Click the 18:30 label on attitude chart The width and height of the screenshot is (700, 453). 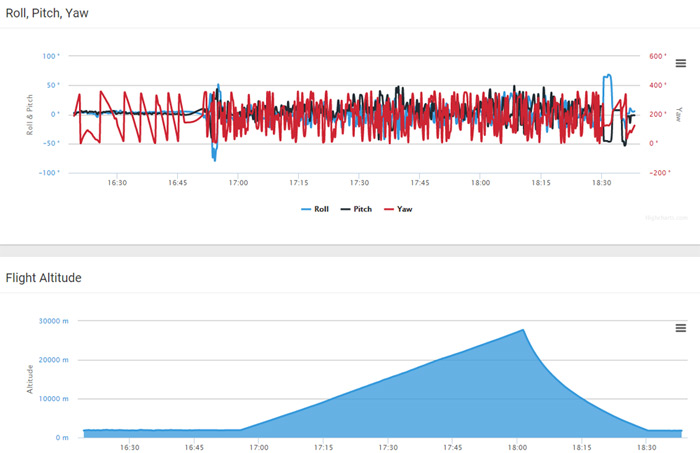click(601, 183)
